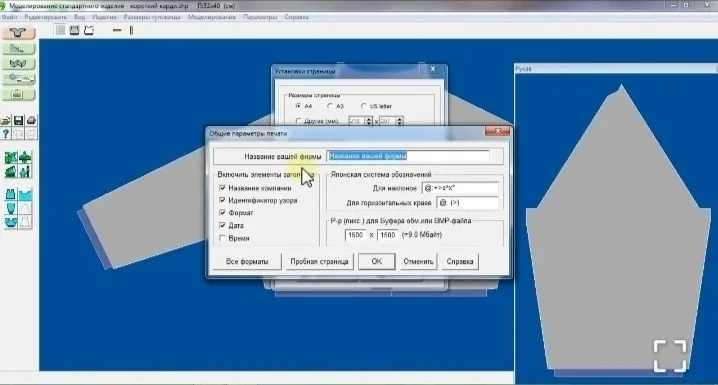Open the Файл menu
This screenshot has height=385, width=718.
pyautogui.click(x=9, y=17)
